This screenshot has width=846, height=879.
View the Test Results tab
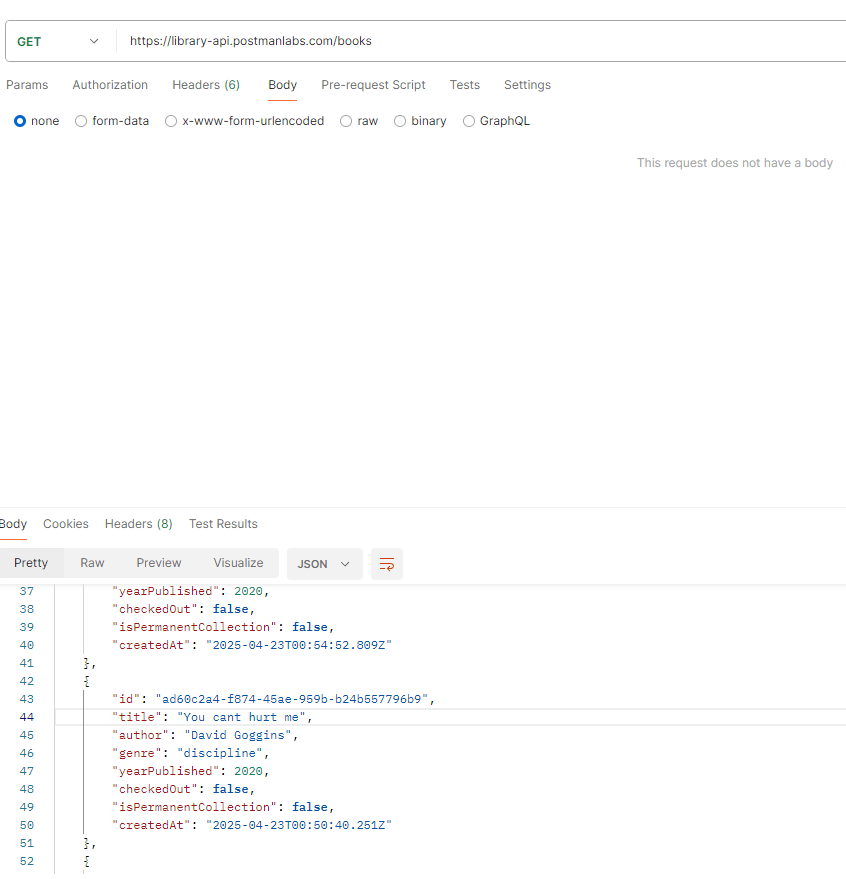pos(223,524)
